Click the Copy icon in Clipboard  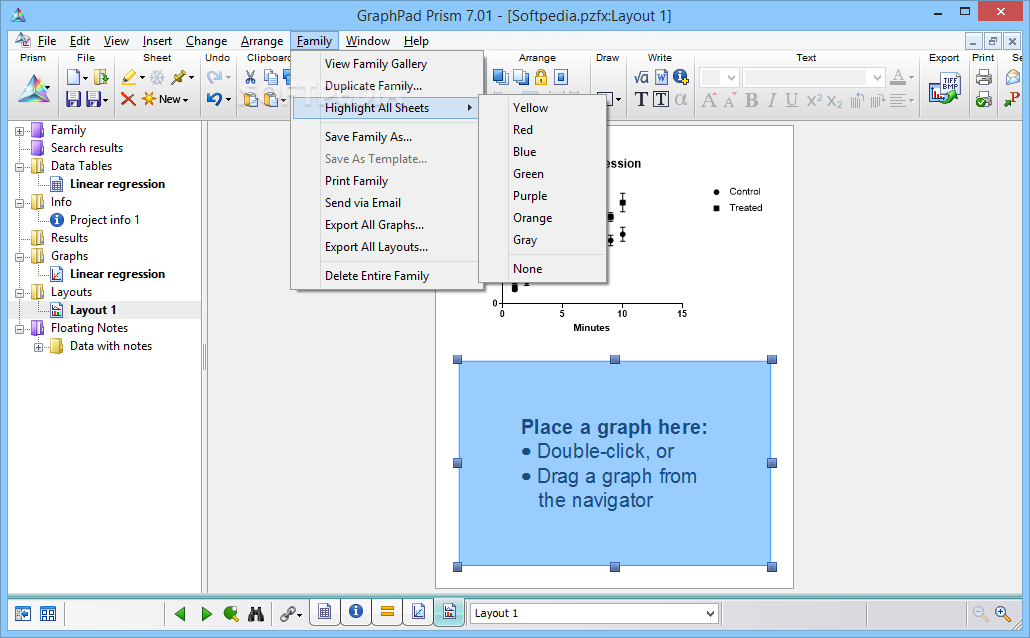[270, 78]
